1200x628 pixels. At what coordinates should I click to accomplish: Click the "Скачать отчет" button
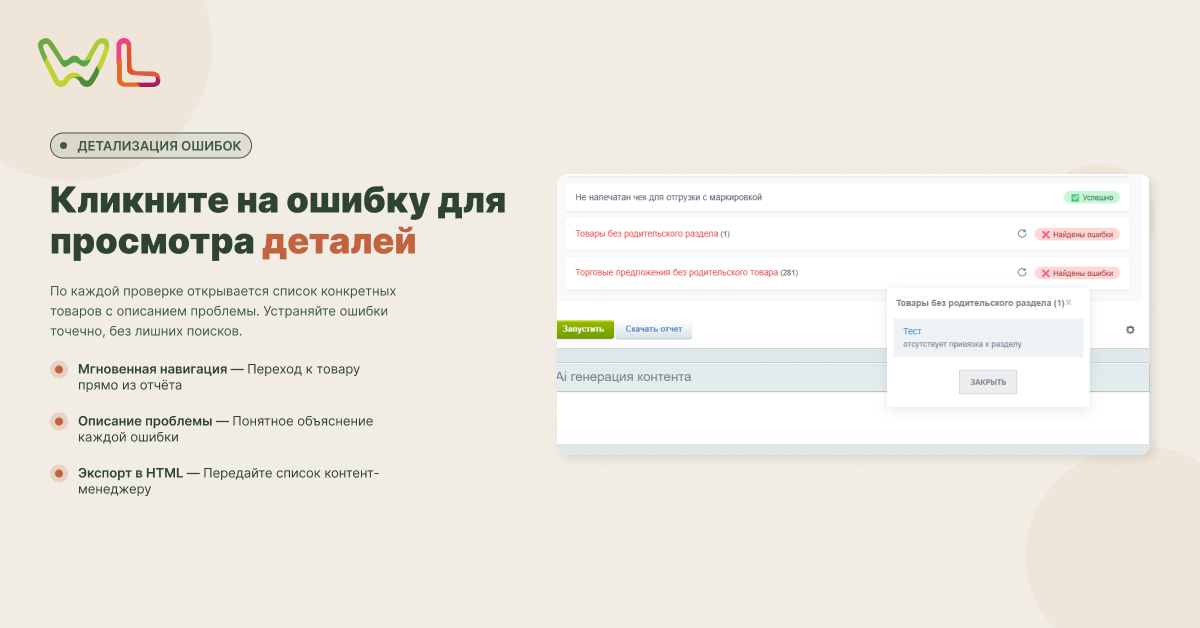[653, 329]
